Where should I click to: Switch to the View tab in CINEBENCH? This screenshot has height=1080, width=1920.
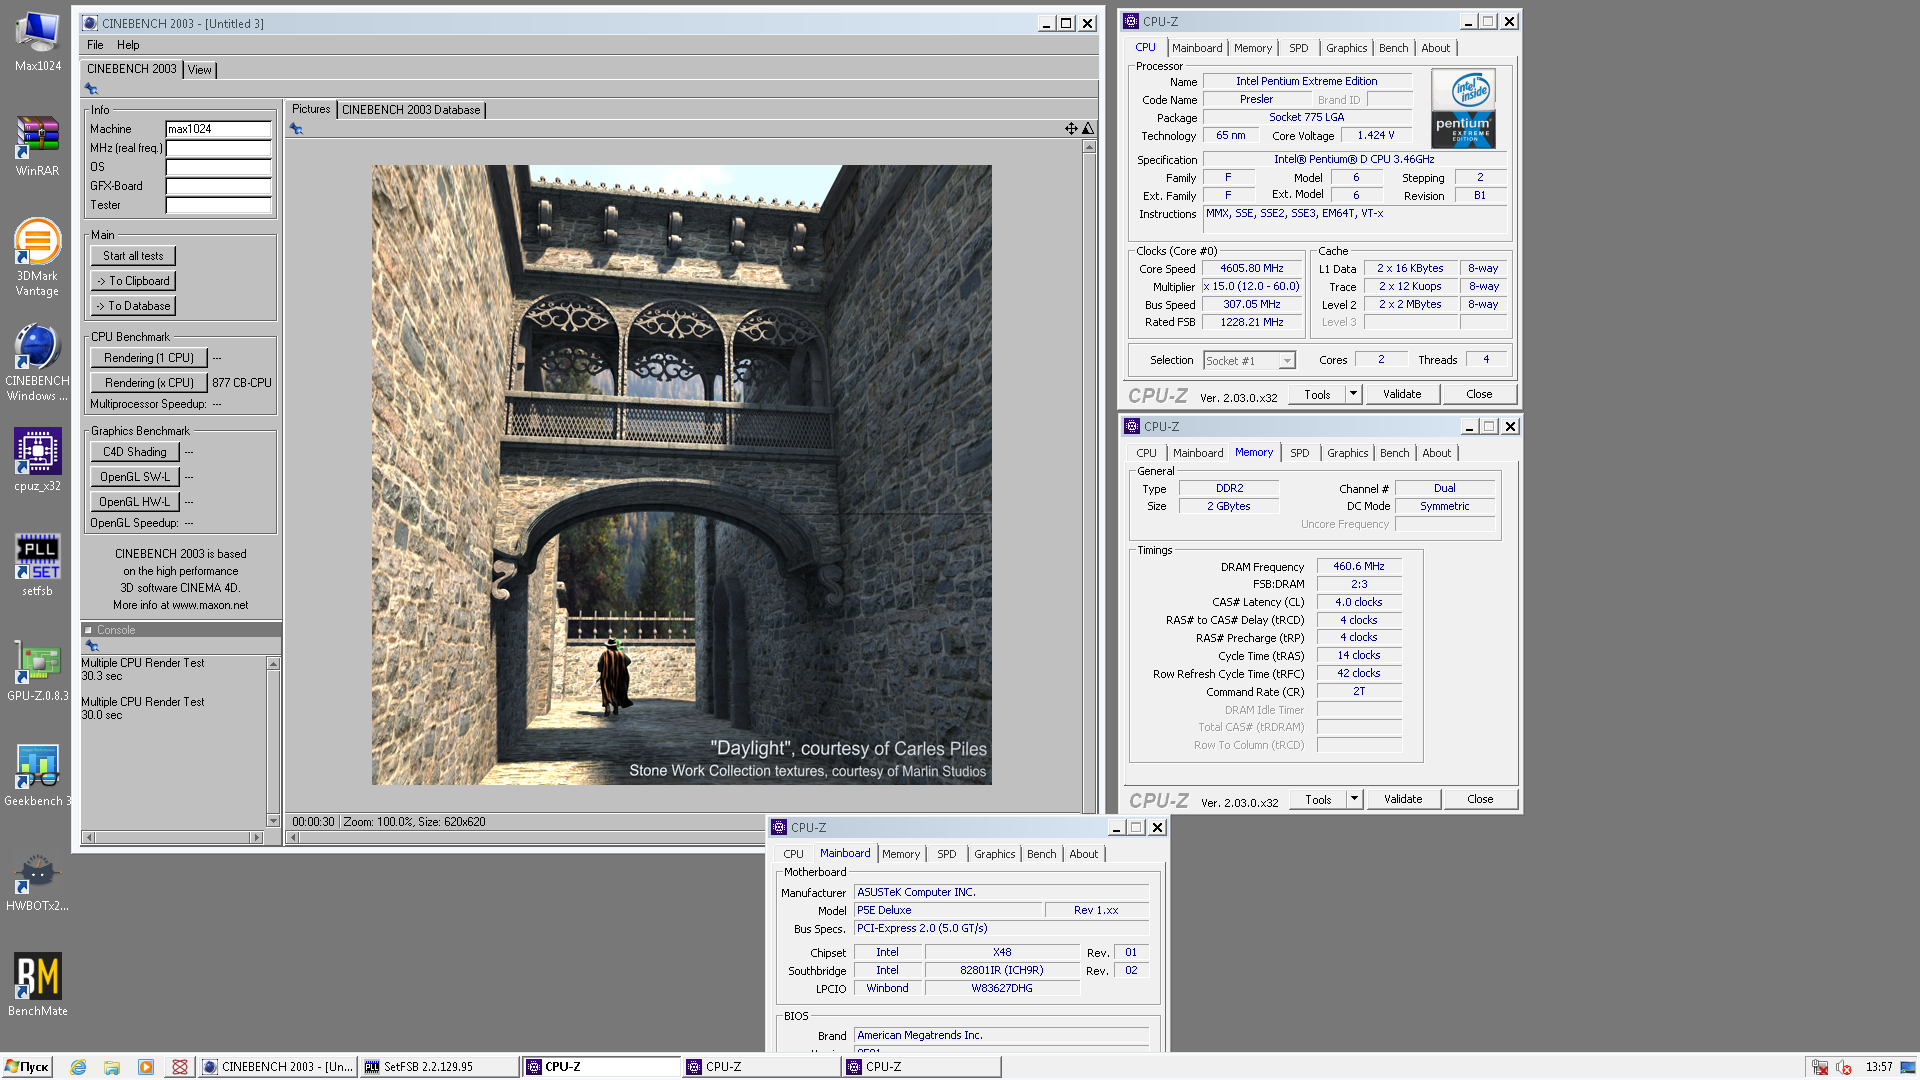click(x=200, y=70)
